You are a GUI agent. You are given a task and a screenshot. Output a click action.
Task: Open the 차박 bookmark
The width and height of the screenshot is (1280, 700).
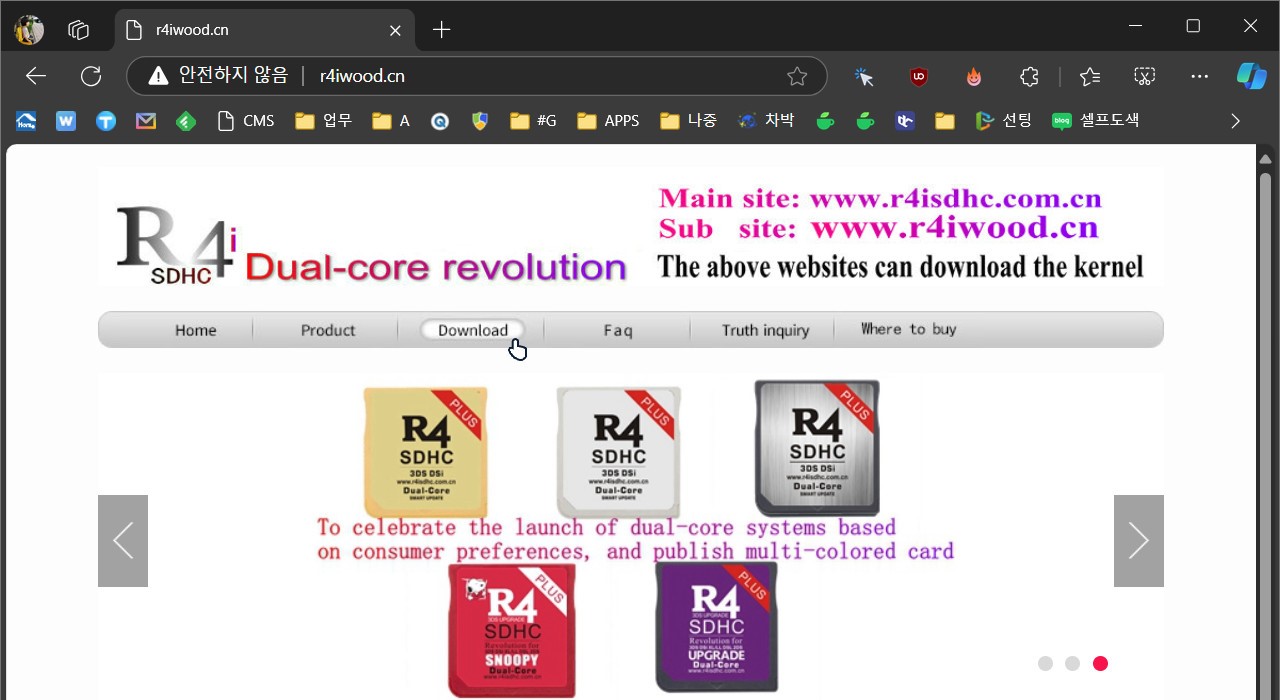(x=766, y=121)
